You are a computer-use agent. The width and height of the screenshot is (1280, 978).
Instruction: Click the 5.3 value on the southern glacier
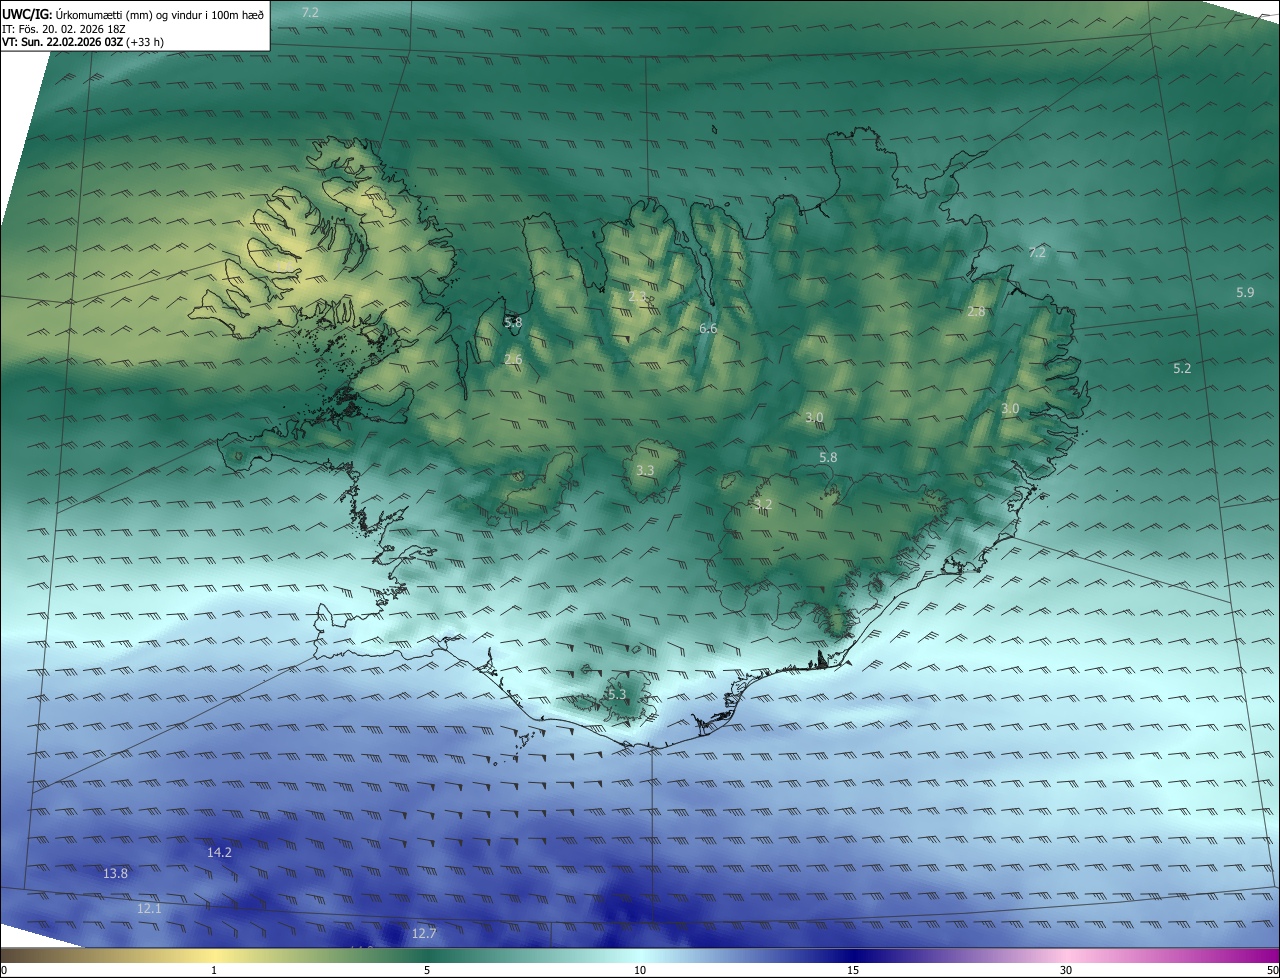click(616, 694)
